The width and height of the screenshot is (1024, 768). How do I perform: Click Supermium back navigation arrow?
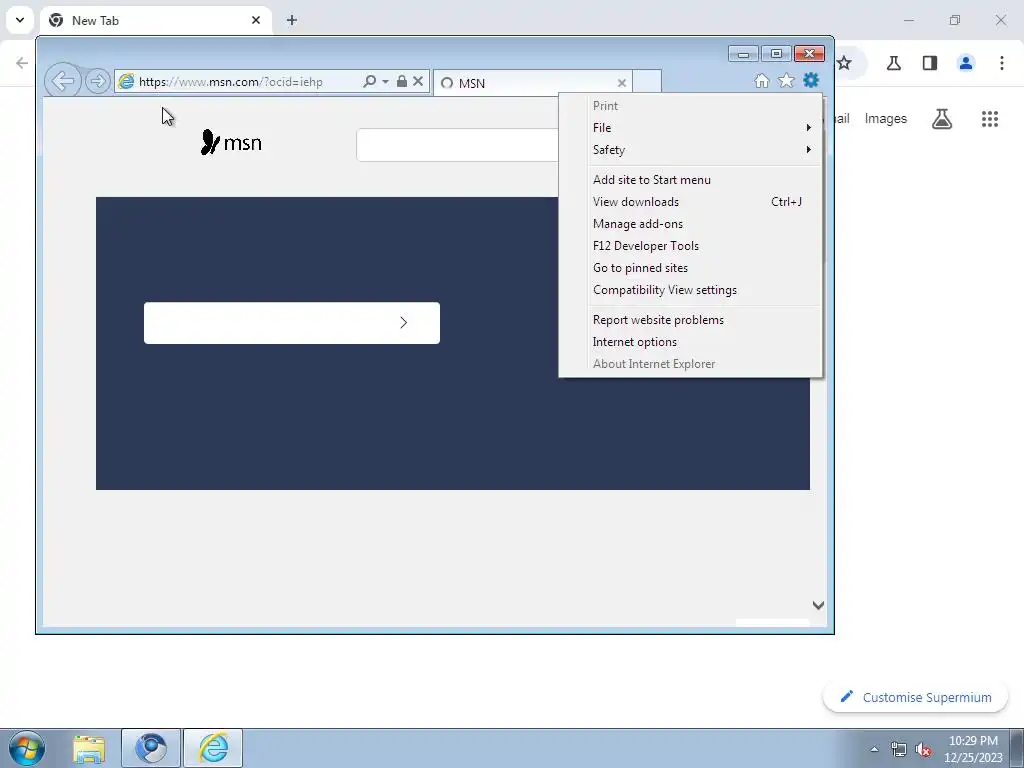point(22,63)
